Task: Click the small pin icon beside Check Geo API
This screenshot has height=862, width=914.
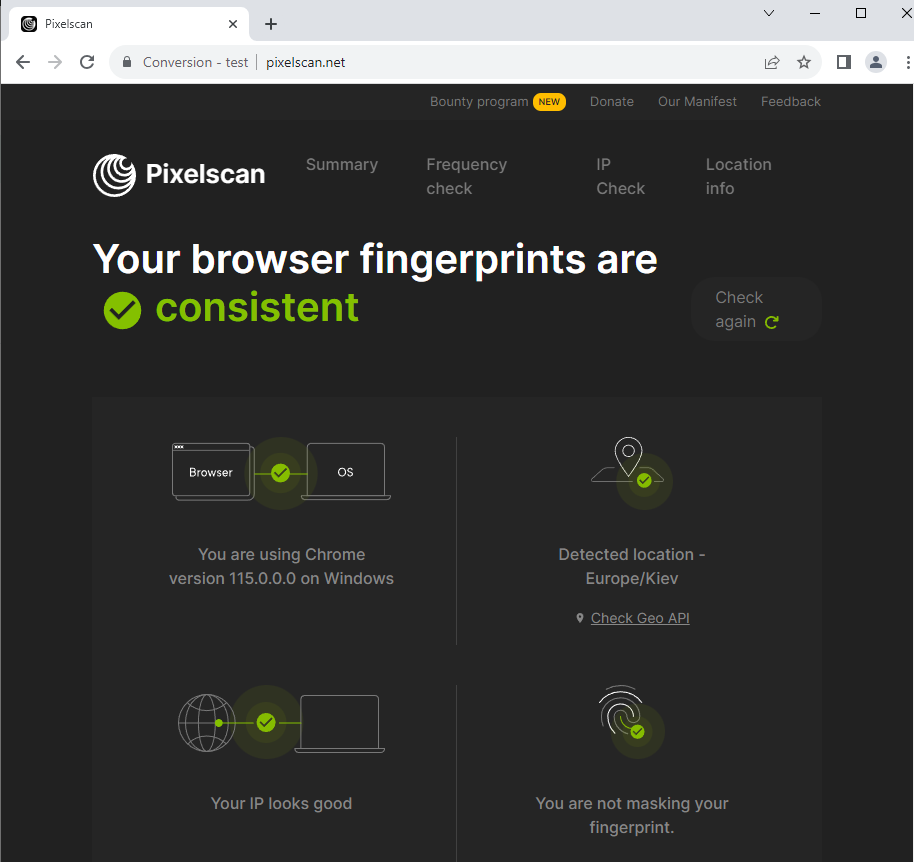Action: 579,618
